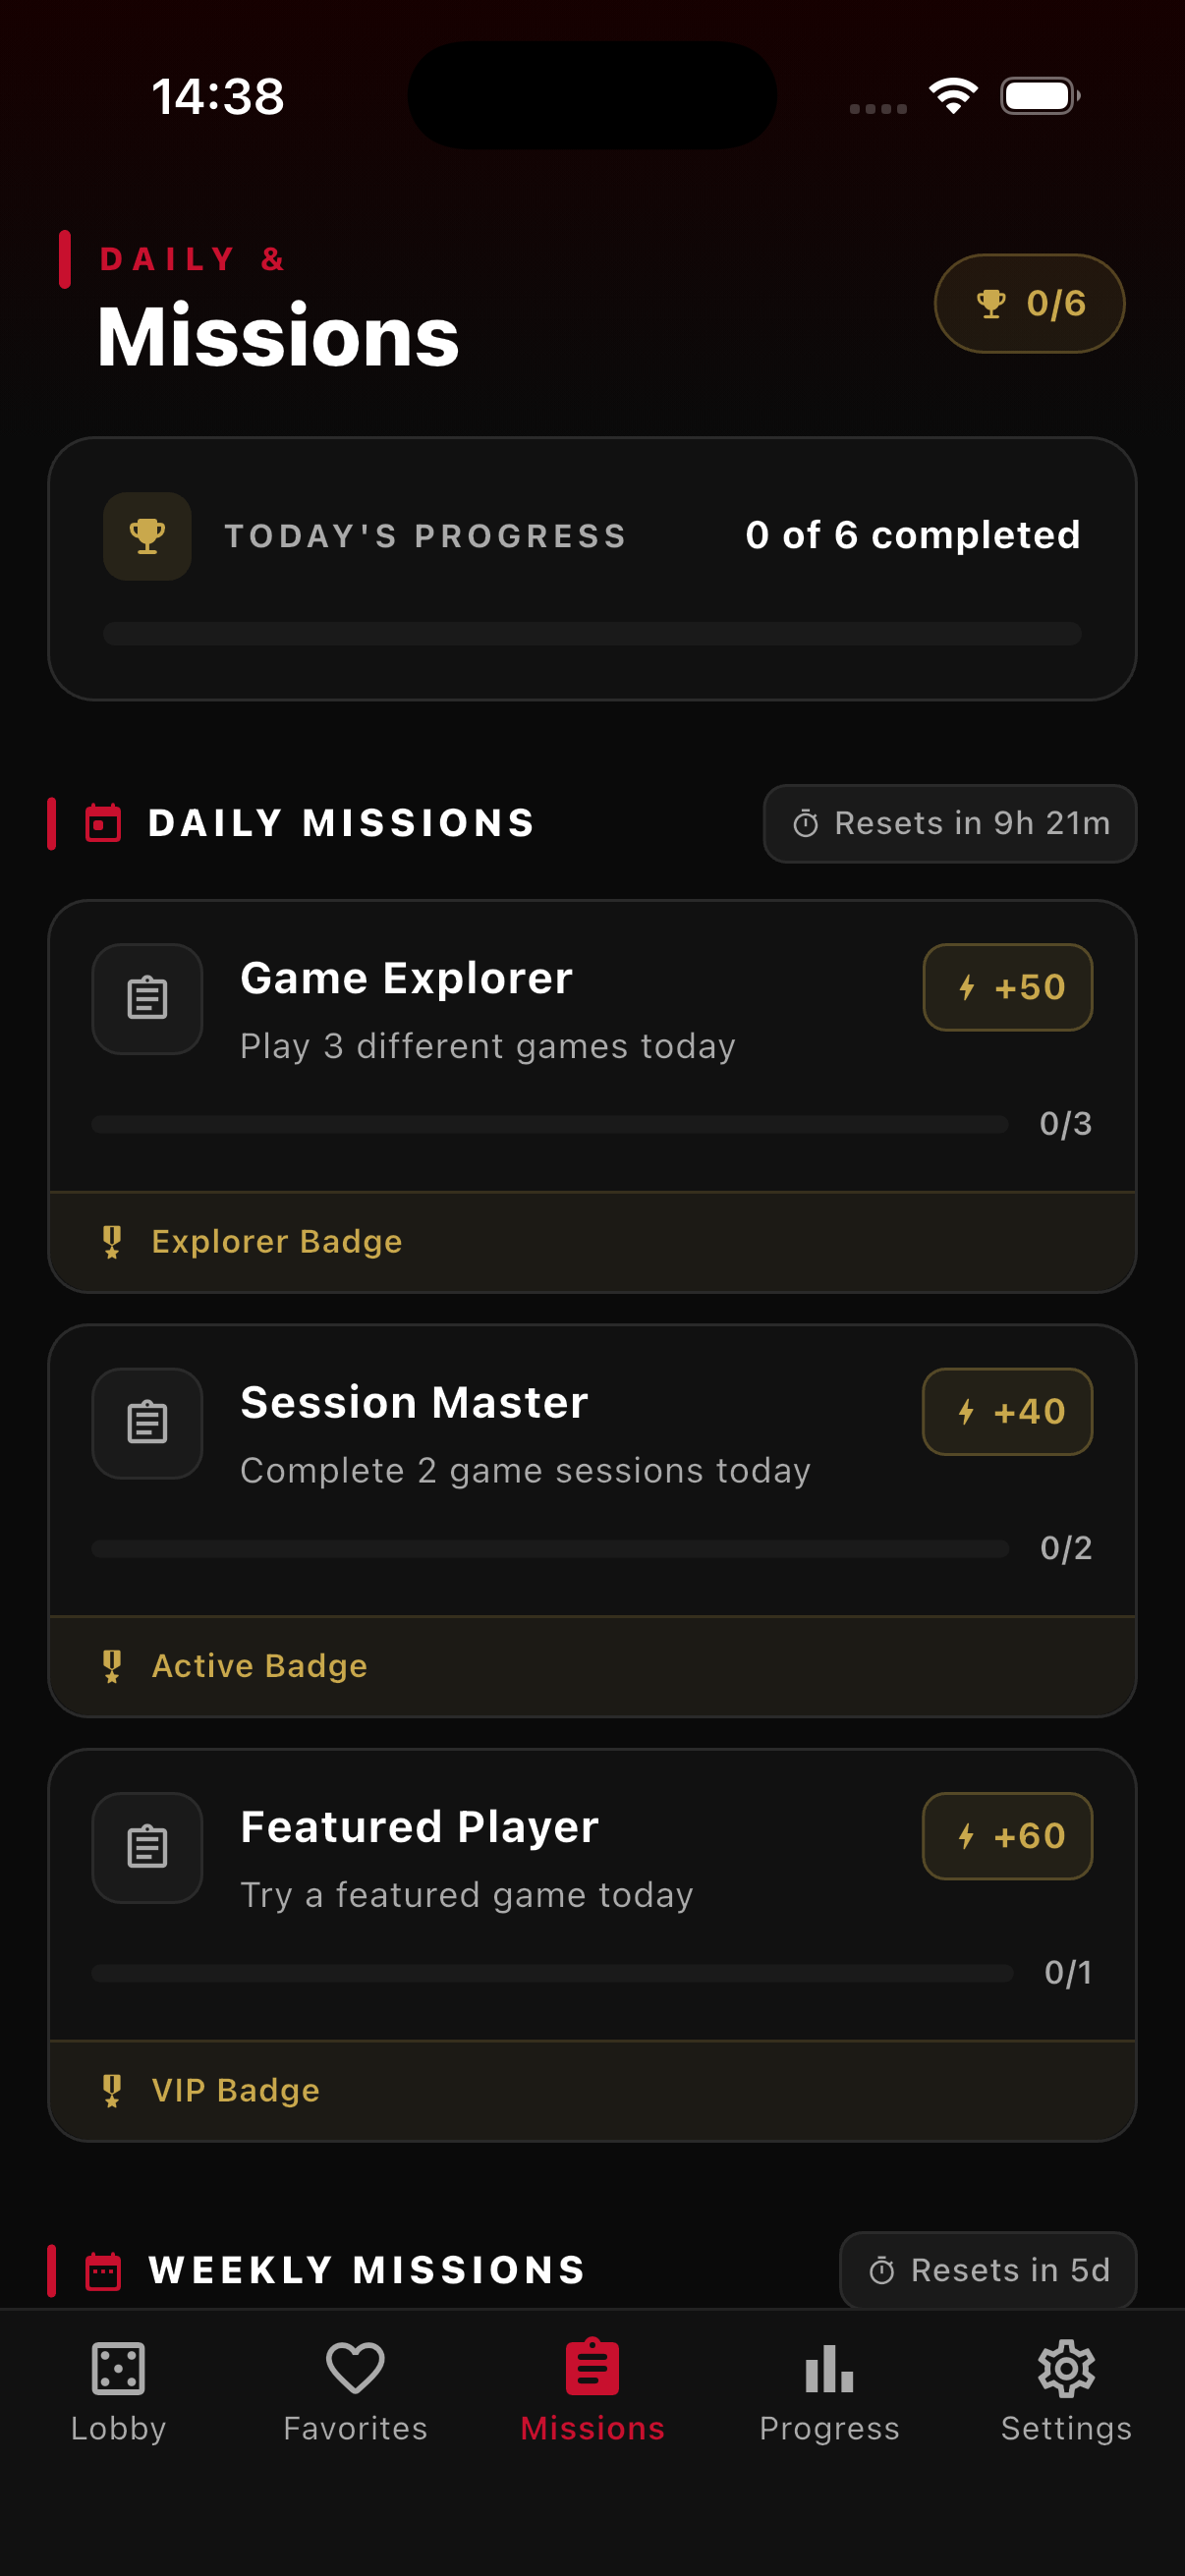Switch to the Favorites tab
Image resolution: width=1185 pixels, height=2576 pixels.
point(355,2390)
